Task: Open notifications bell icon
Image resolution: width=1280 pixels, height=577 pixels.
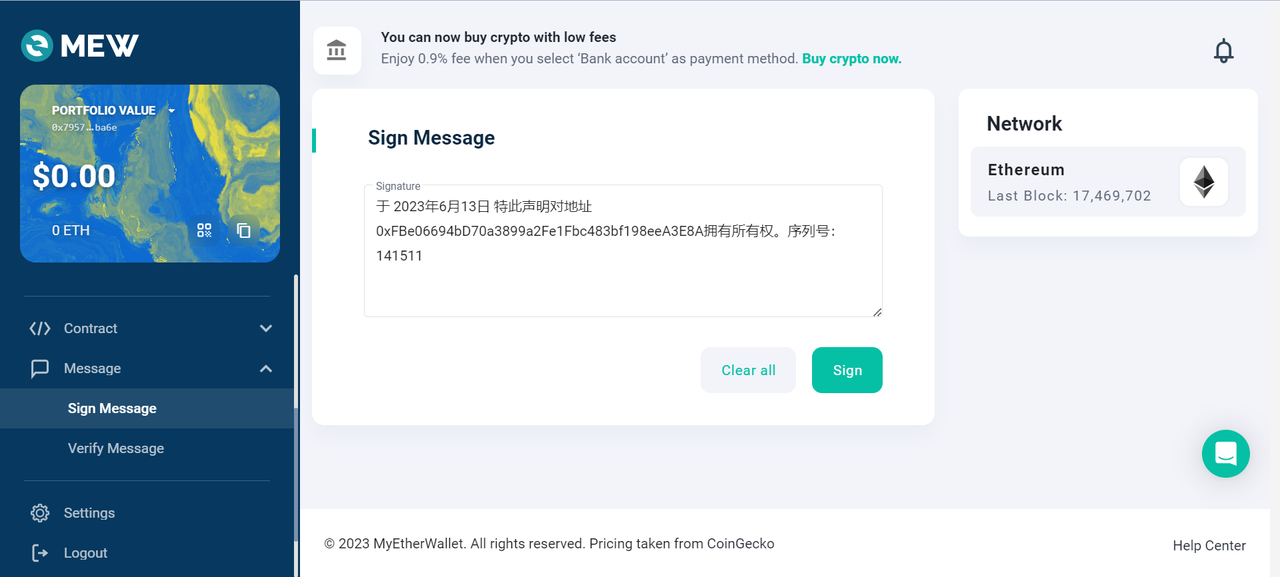Action: pos(1223,51)
